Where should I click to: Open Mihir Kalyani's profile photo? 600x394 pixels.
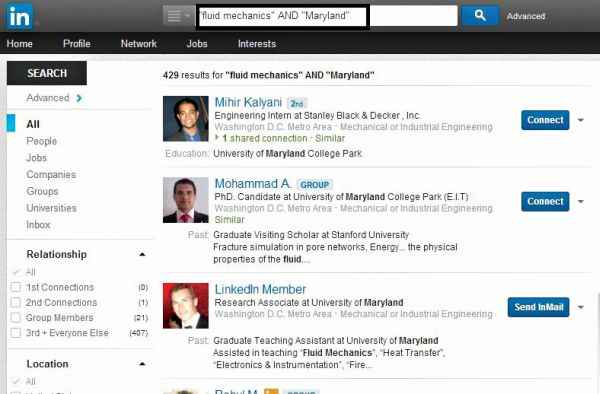(x=186, y=119)
